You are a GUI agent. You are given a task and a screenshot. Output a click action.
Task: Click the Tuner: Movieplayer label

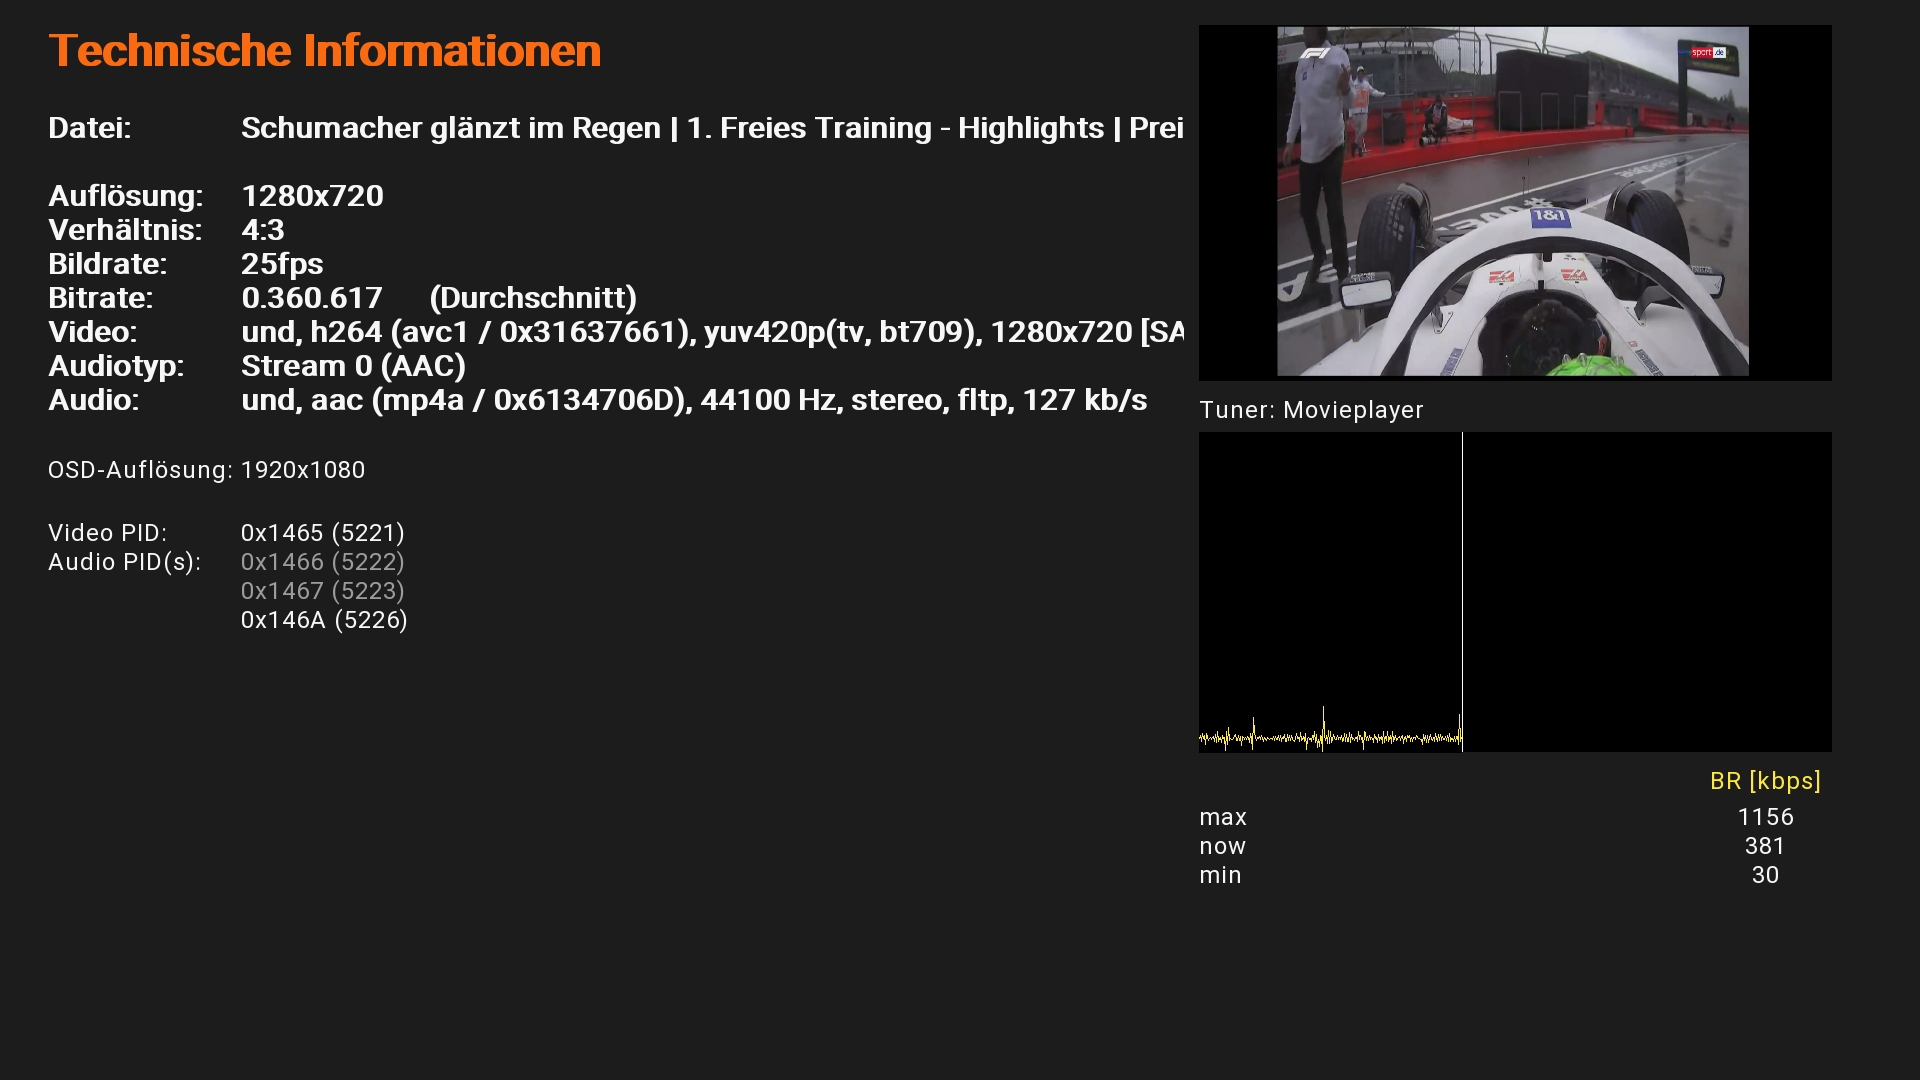click(1310, 410)
